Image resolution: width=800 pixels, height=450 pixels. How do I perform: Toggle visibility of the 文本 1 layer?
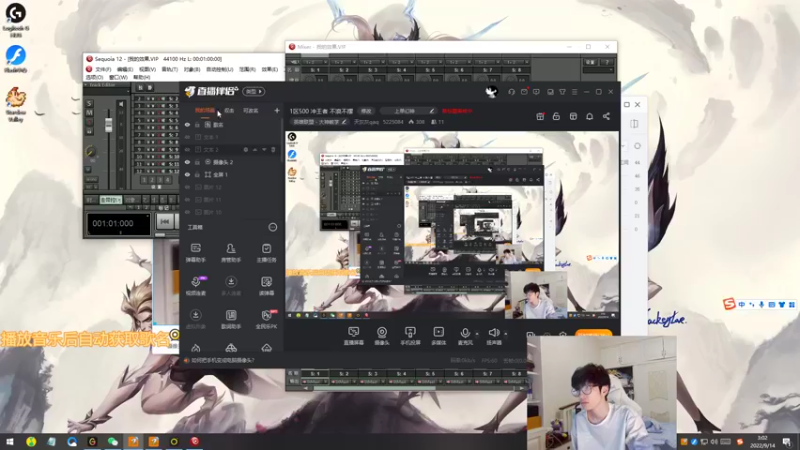(187, 137)
